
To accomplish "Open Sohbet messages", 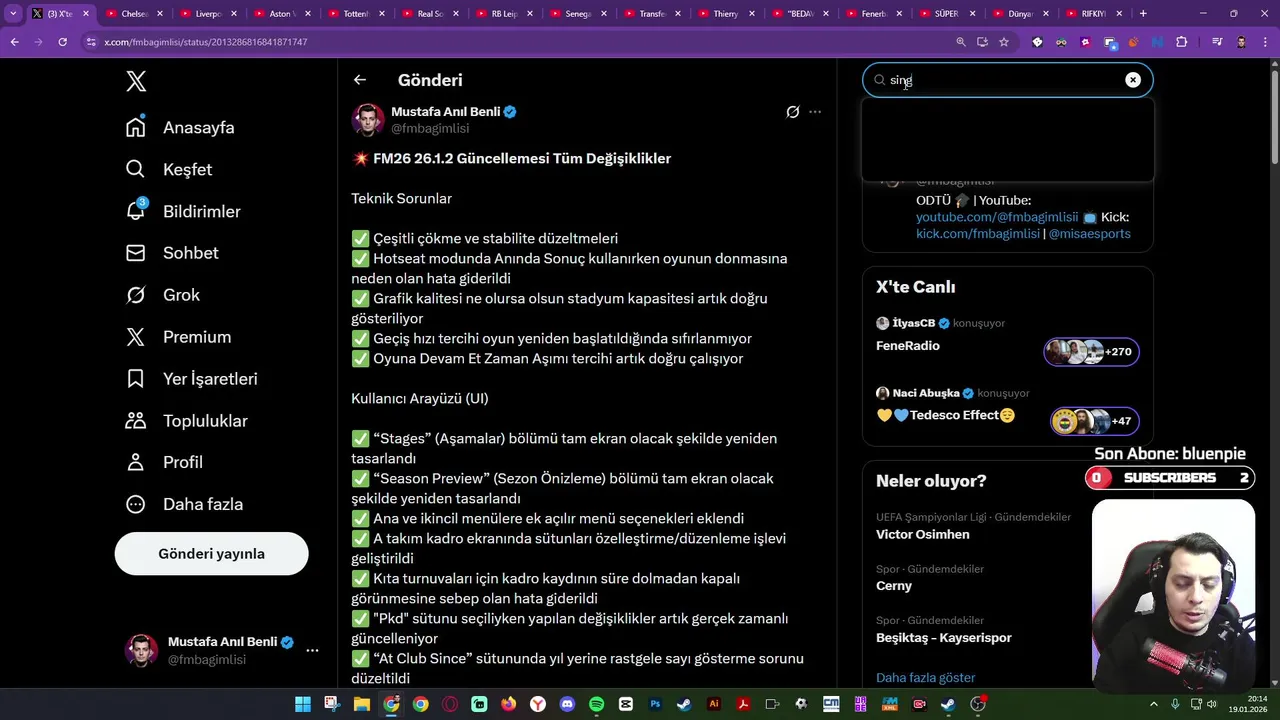I will tap(172, 253).
